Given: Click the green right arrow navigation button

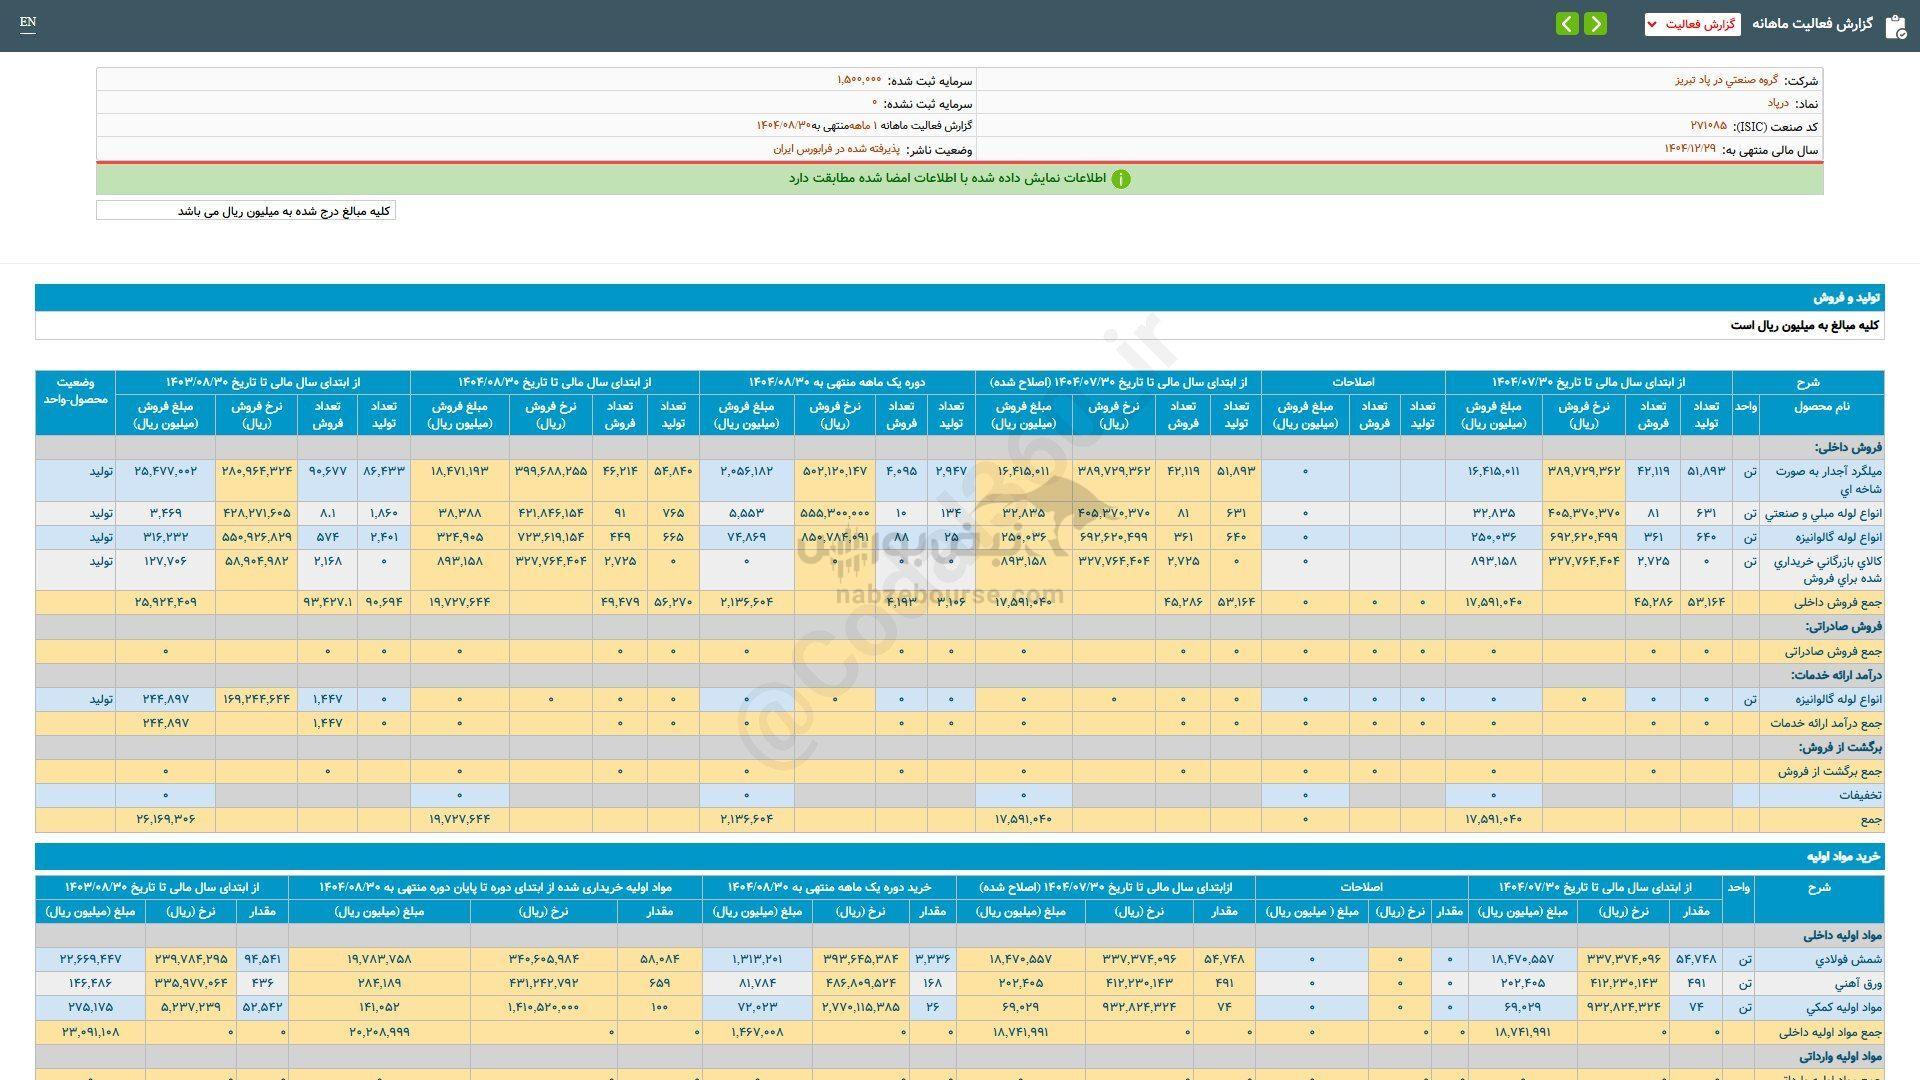Looking at the screenshot, I should [1596, 24].
